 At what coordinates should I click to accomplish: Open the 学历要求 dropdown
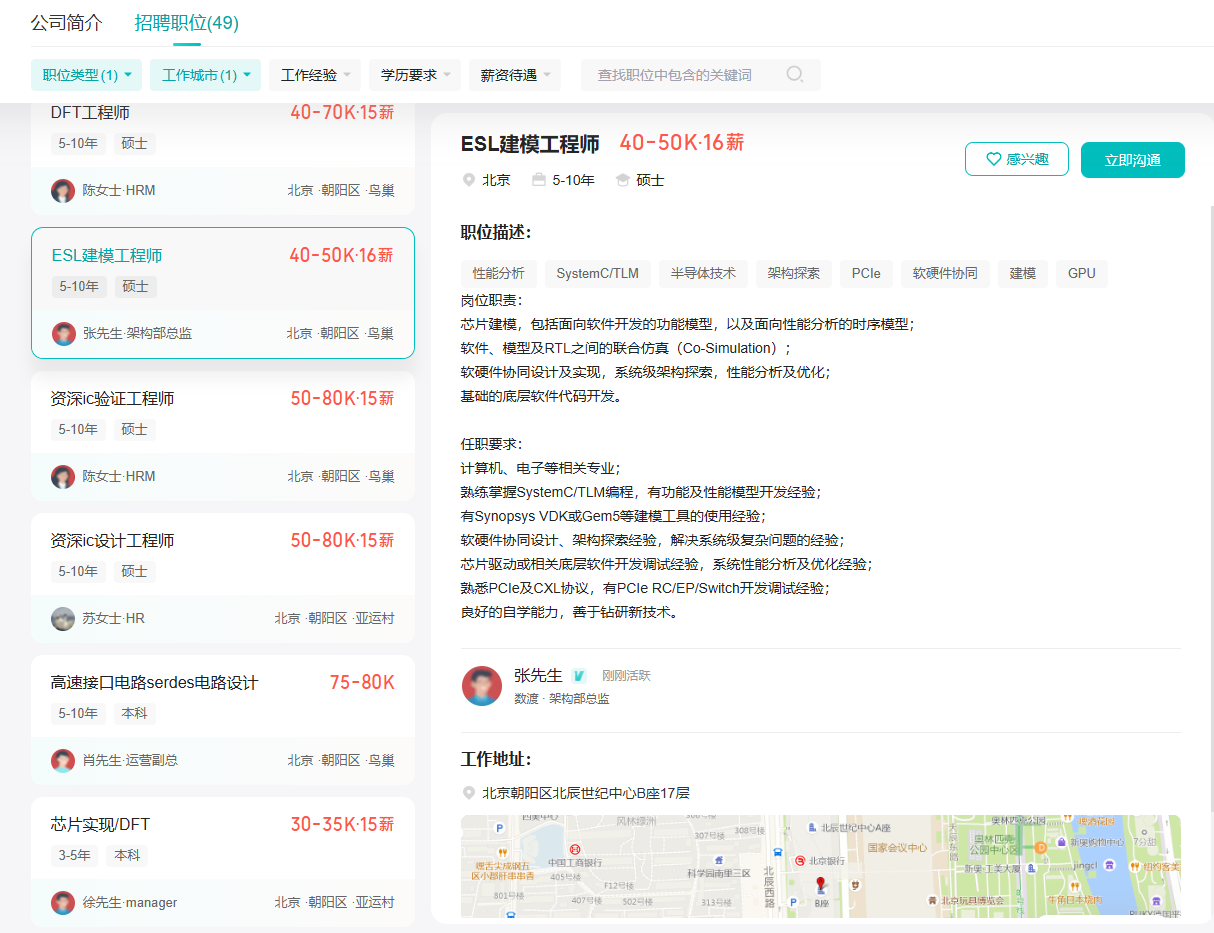pos(414,75)
